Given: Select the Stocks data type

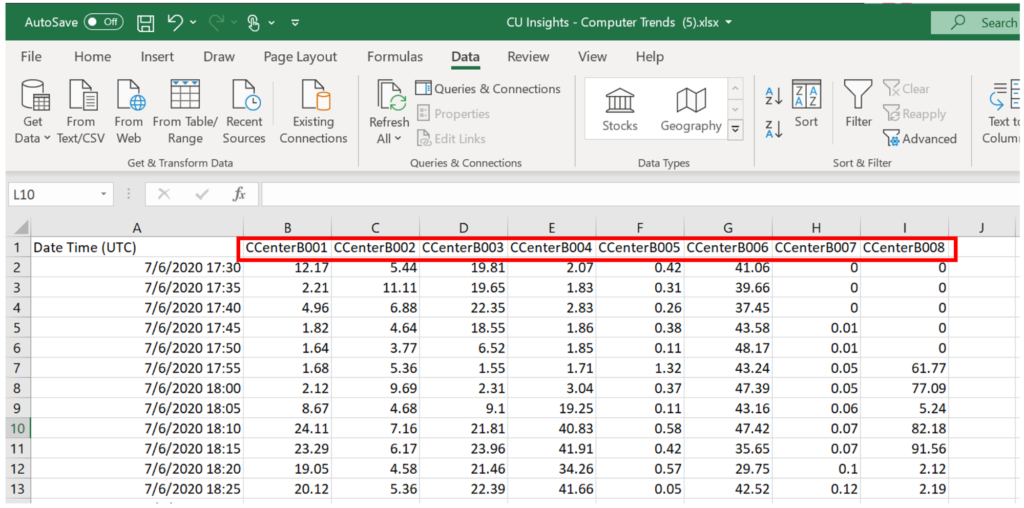Looking at the screenshot, I should (x=620, y=108).
